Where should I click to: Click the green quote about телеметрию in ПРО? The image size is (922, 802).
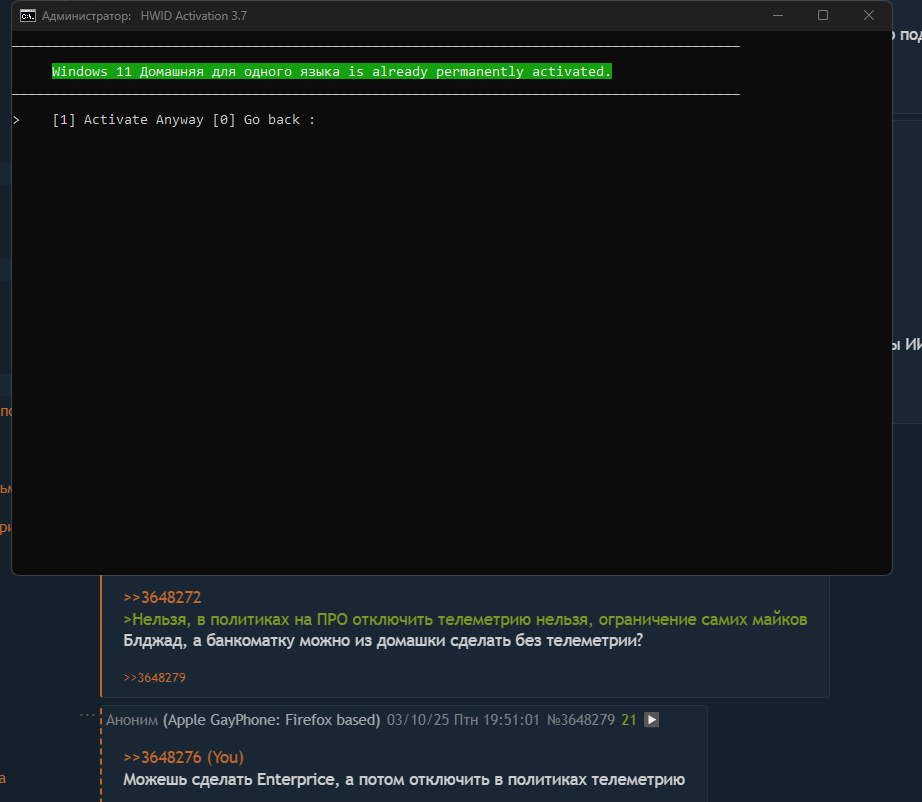465,620
